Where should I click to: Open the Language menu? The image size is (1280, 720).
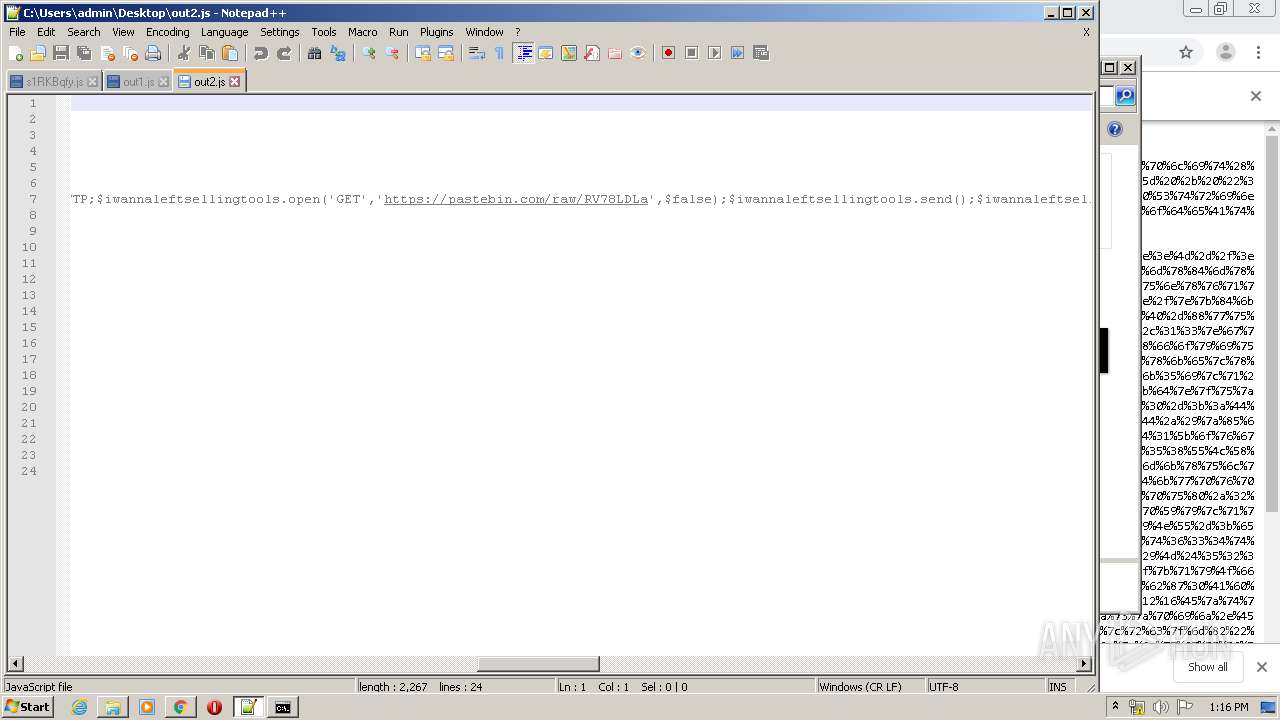[x=224, y=32]
